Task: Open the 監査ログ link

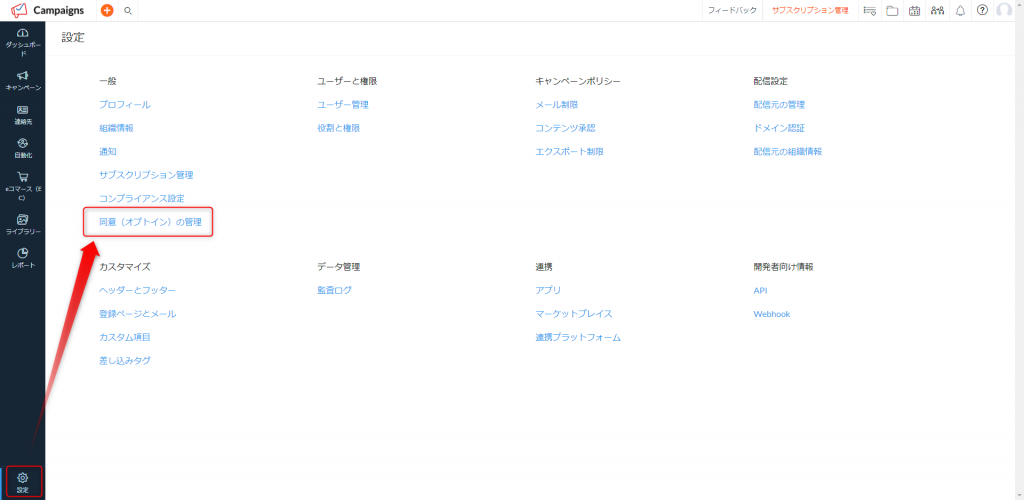Action: [334, 290]
